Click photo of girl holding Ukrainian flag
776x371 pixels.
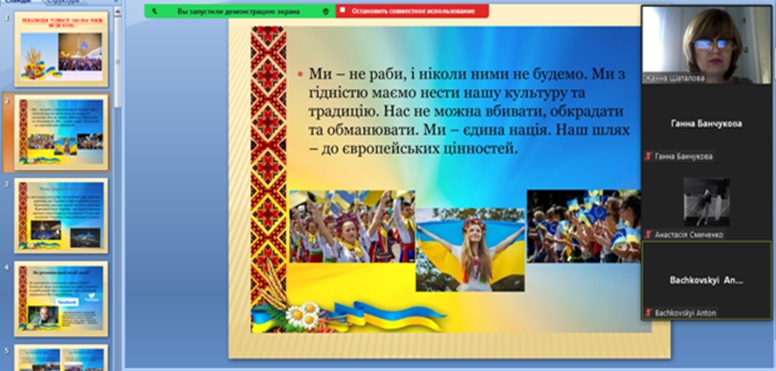470,249
